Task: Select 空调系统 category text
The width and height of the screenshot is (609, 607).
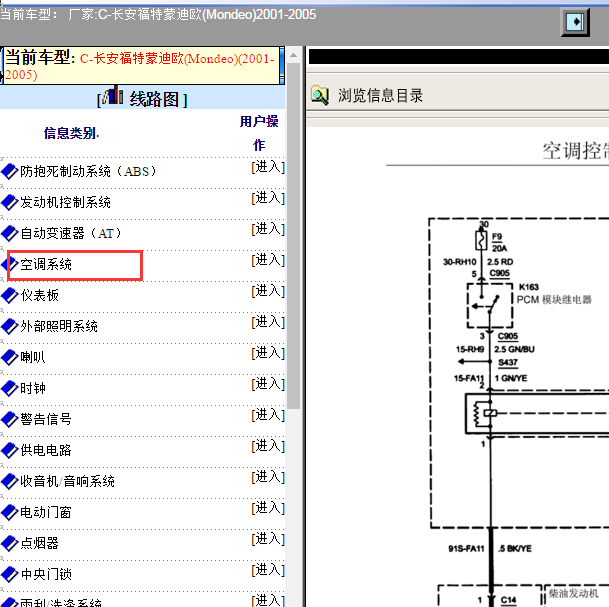Action: [46, 264]
